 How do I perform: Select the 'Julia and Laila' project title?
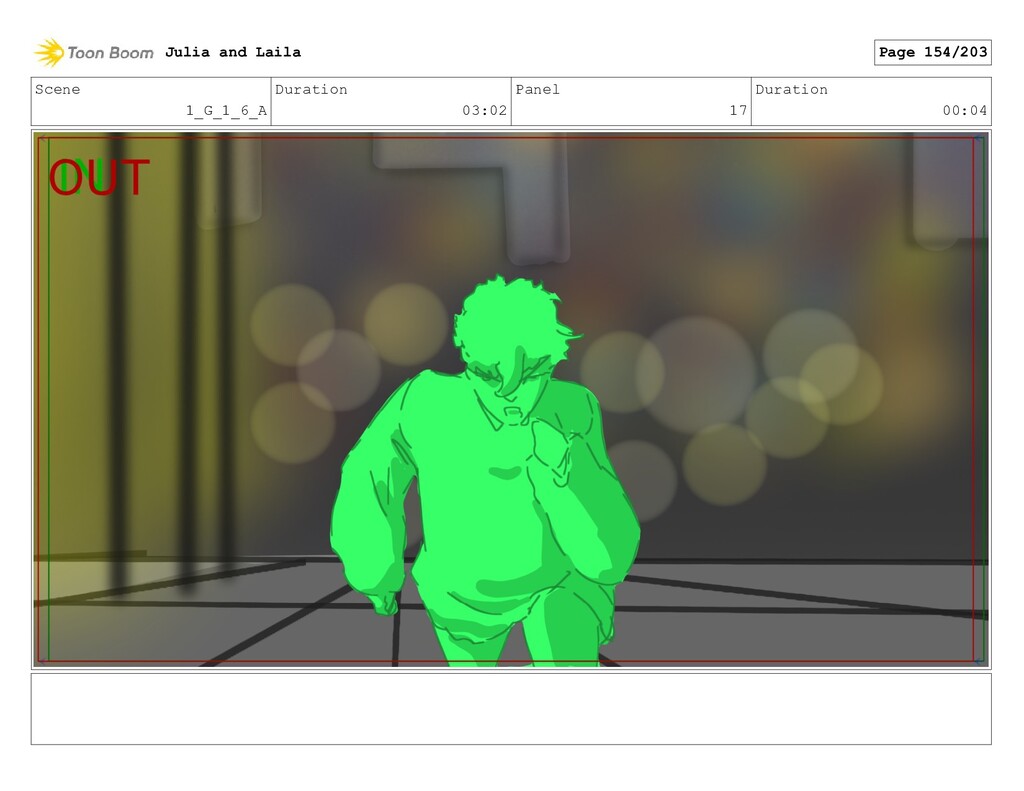click(233, 52)
